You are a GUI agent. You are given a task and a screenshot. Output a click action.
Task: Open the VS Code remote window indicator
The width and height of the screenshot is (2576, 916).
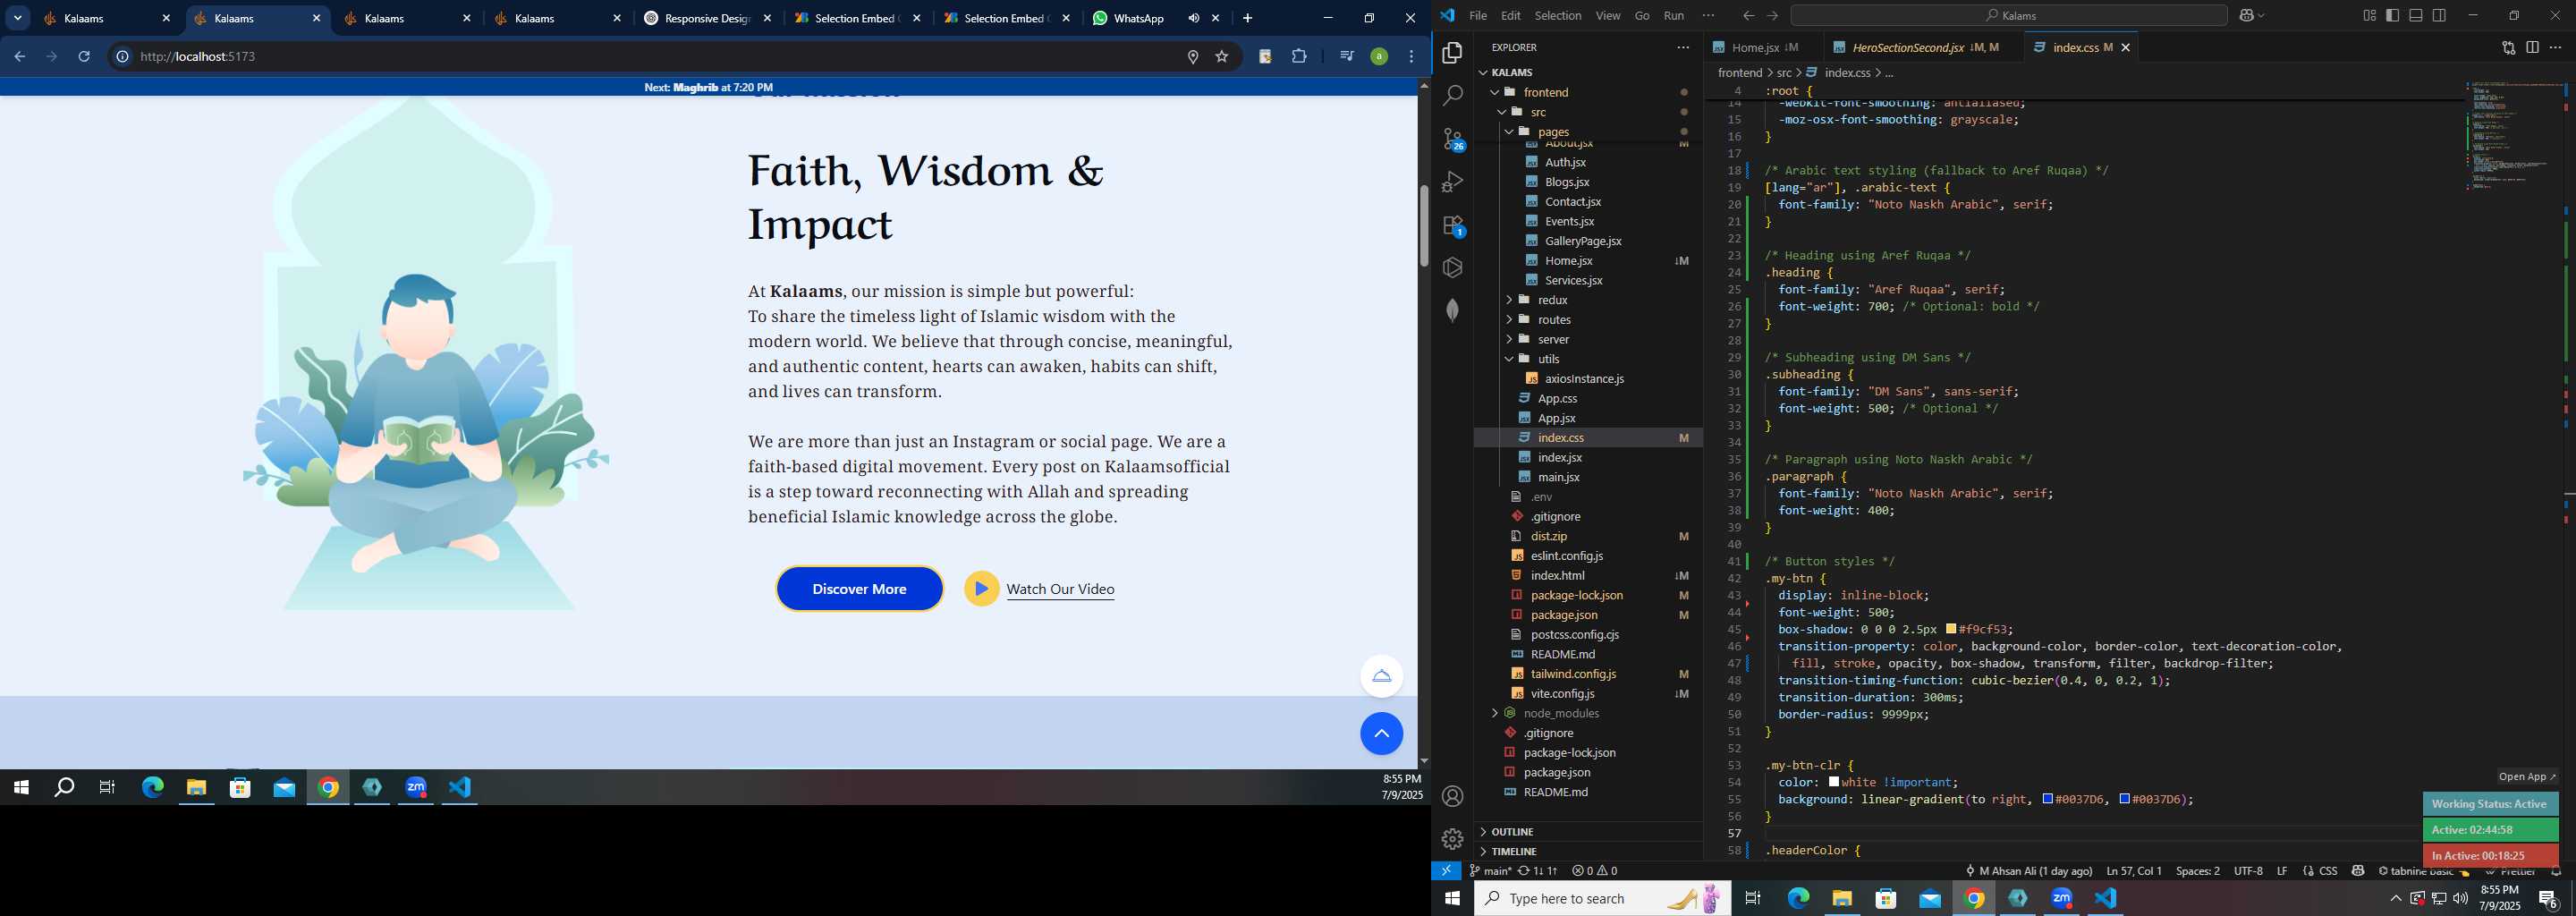[1446, 870]
